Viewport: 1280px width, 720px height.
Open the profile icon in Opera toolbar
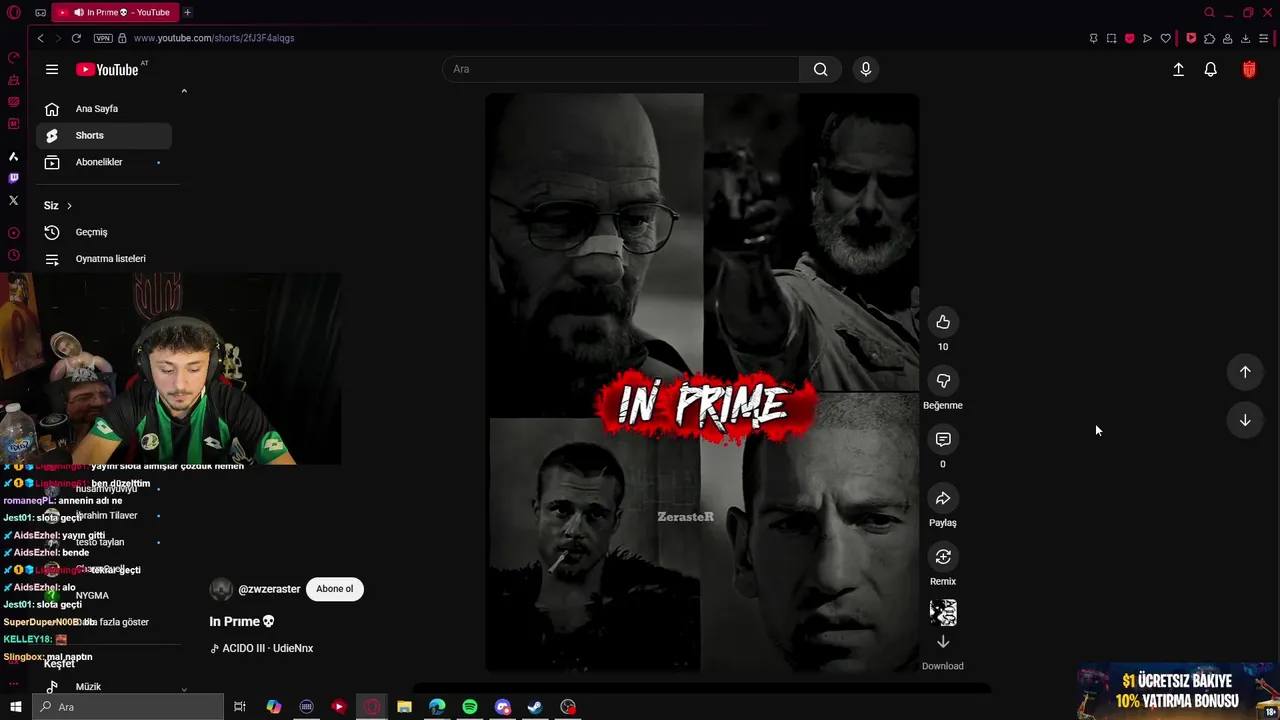[1227, 38]
